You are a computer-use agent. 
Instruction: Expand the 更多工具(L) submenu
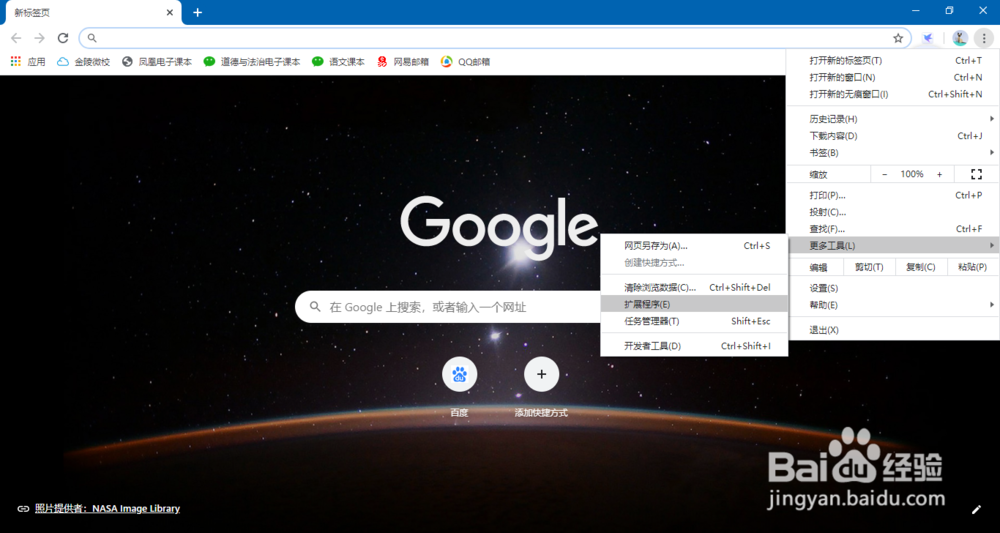(893, 245)
